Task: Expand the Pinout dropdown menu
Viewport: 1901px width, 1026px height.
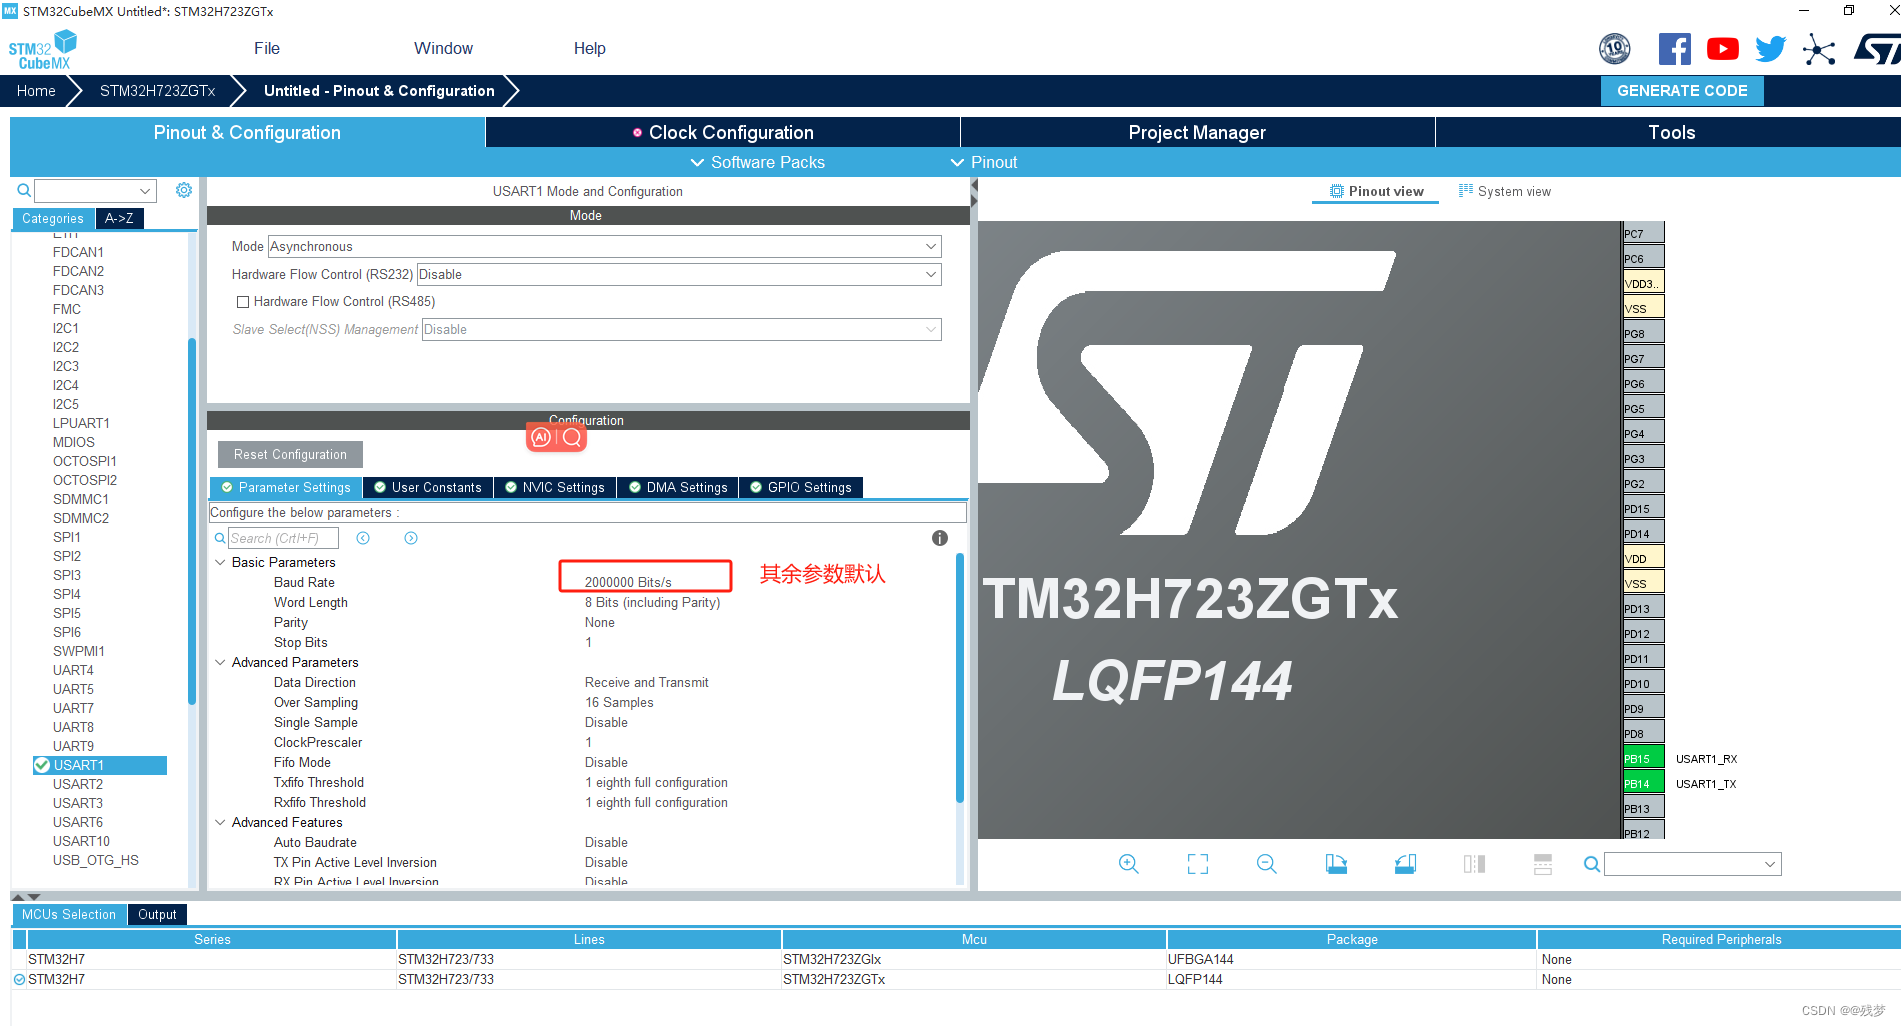Action: pyautogui.click(x=984, y=162)
